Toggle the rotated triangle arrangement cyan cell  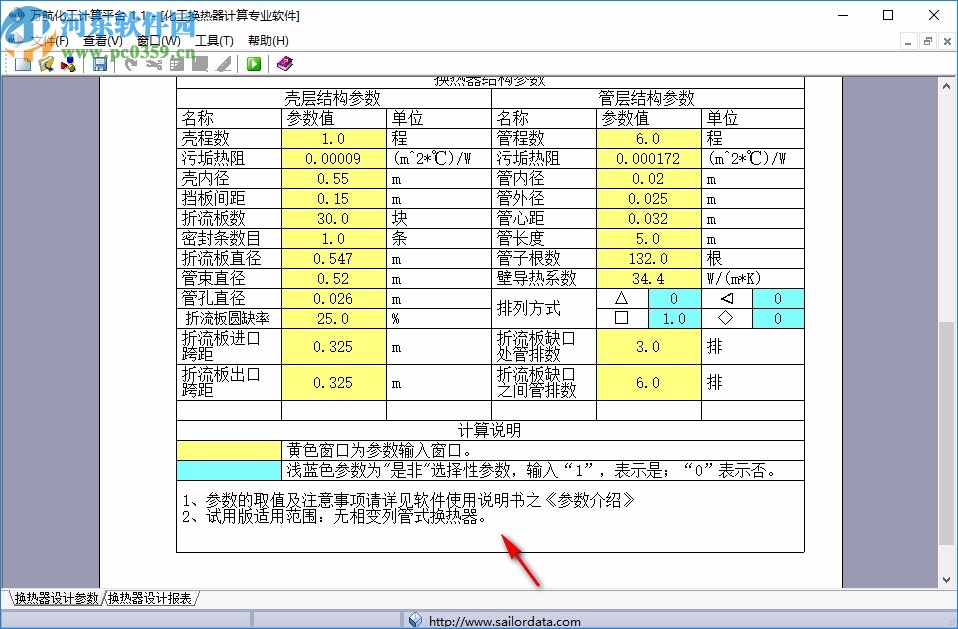click(x=778, y=299)
